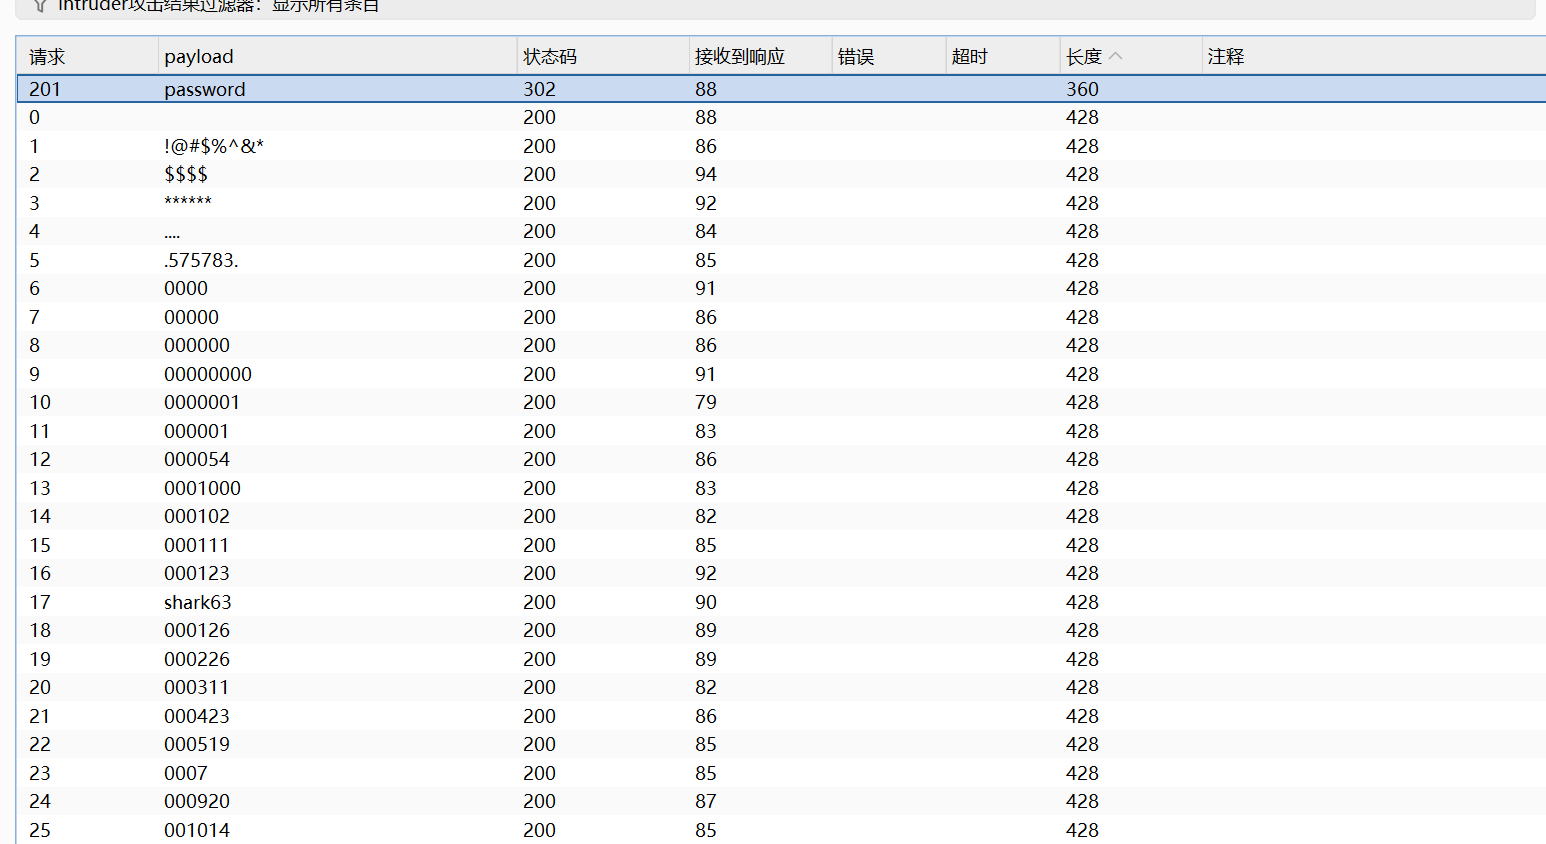The height and width of the screenshot is (844, 1546).
Task: Select the row with payload 0007
Action: (x=400, y=773)
